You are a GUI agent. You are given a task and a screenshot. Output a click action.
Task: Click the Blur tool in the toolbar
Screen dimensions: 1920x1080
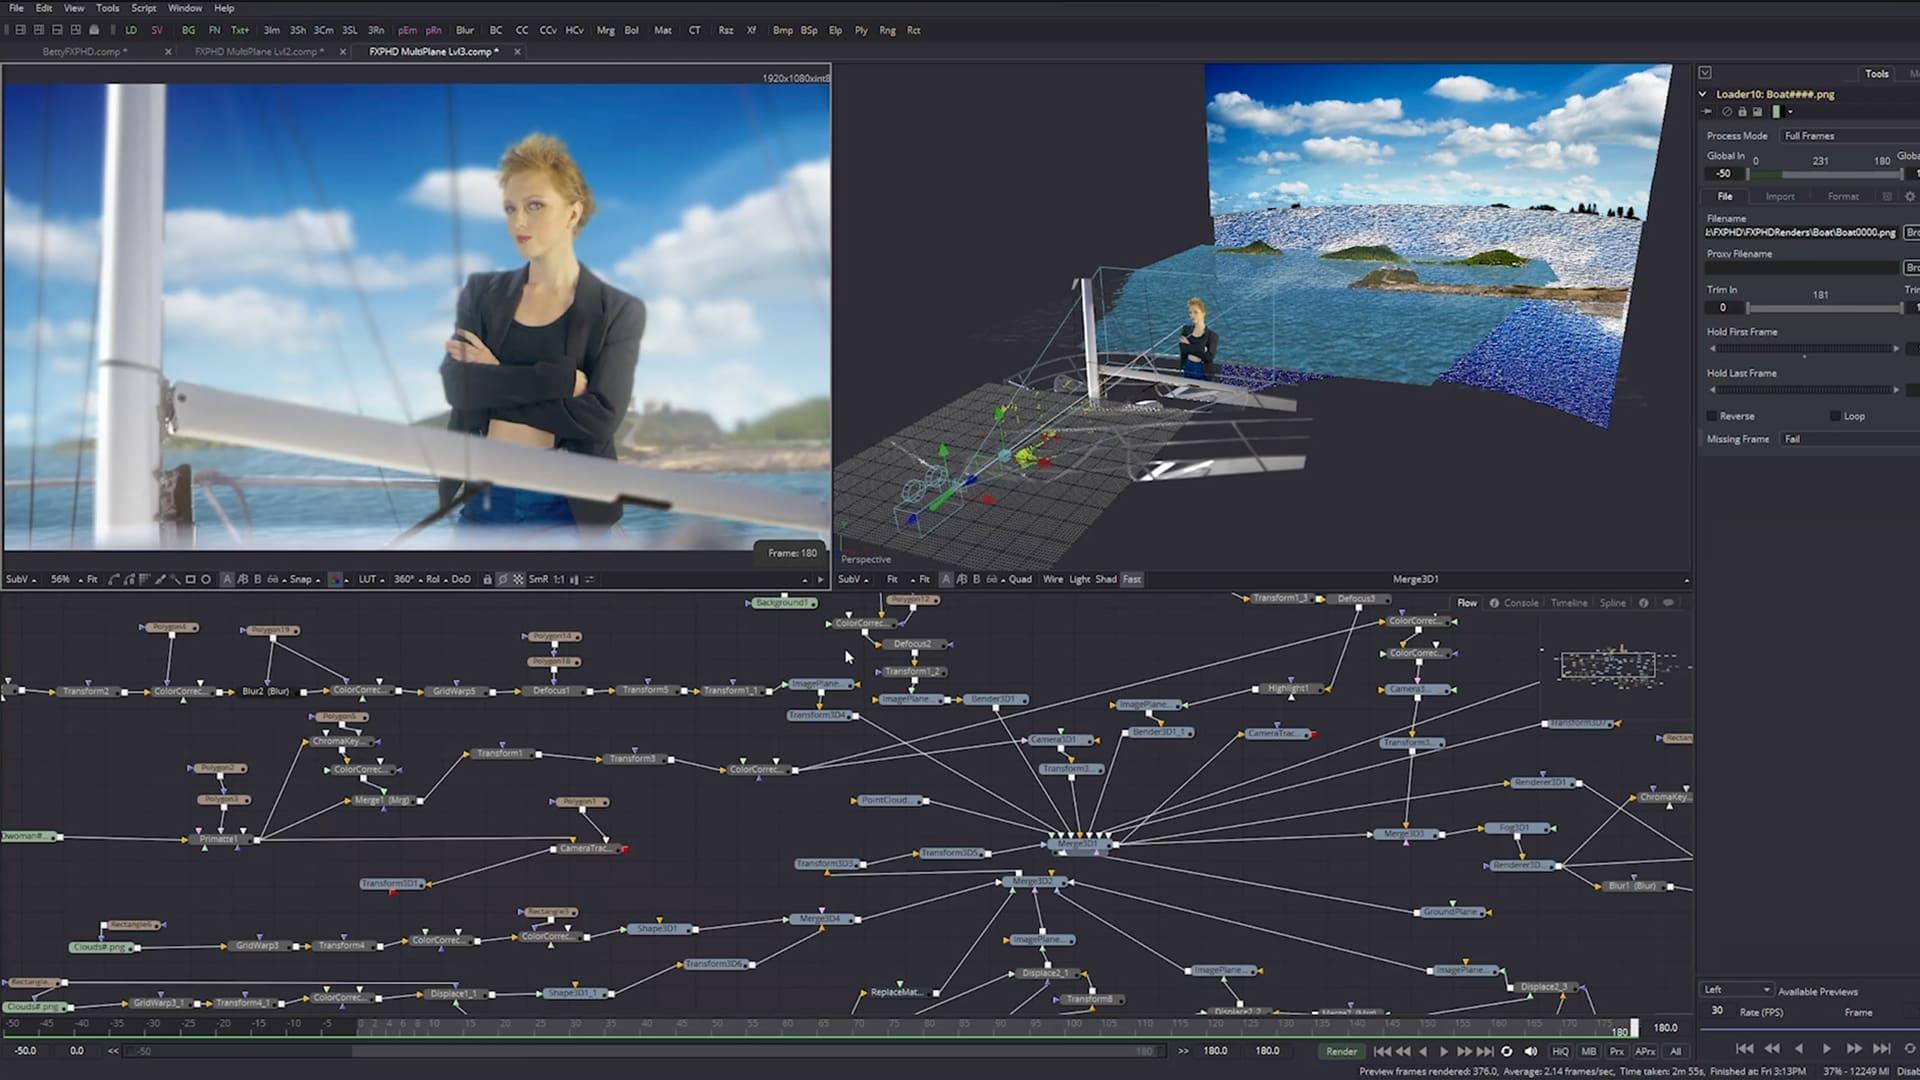click(x=464, y=30)
